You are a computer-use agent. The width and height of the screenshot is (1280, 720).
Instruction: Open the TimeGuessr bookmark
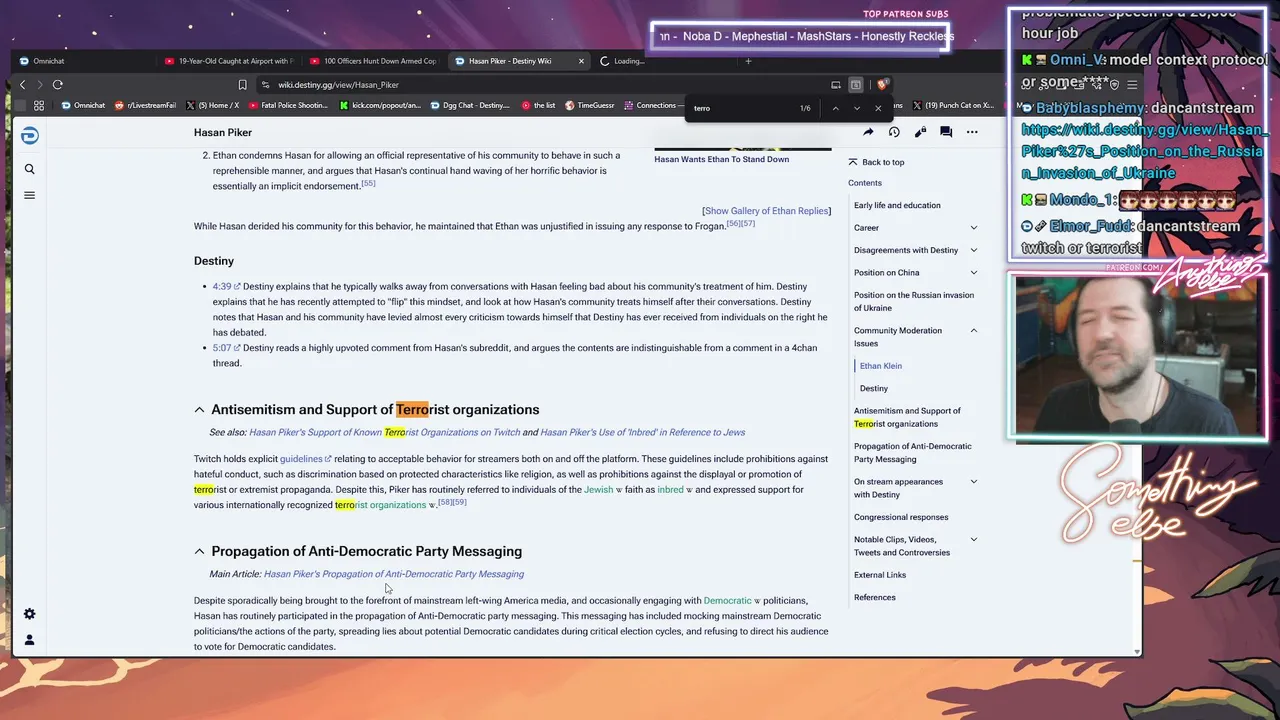588,105
